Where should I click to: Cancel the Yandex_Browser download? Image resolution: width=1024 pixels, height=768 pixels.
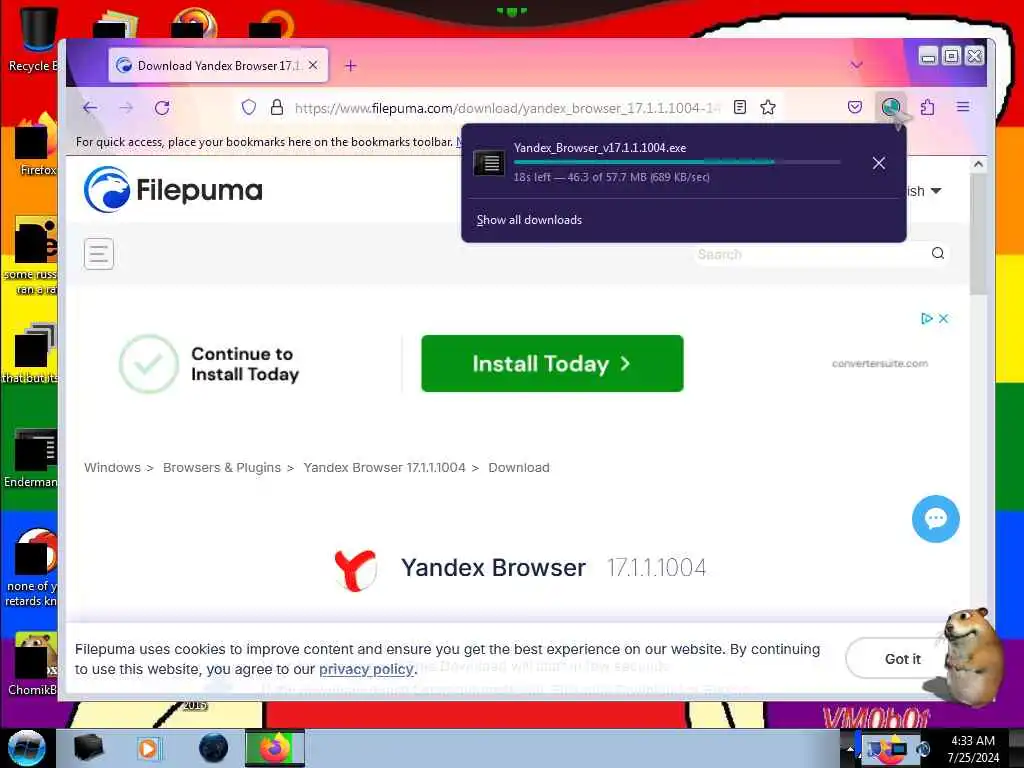coord(879,163)
